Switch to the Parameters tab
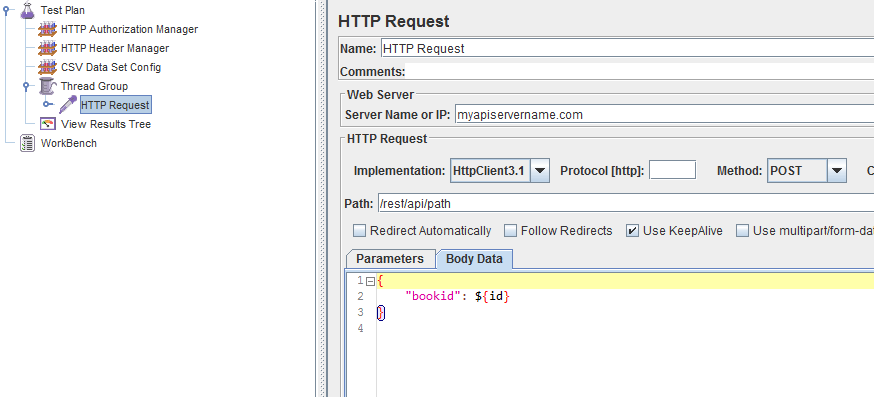Image resolution: width=874 pixels, height=397 pixels. tap(390, 259)
